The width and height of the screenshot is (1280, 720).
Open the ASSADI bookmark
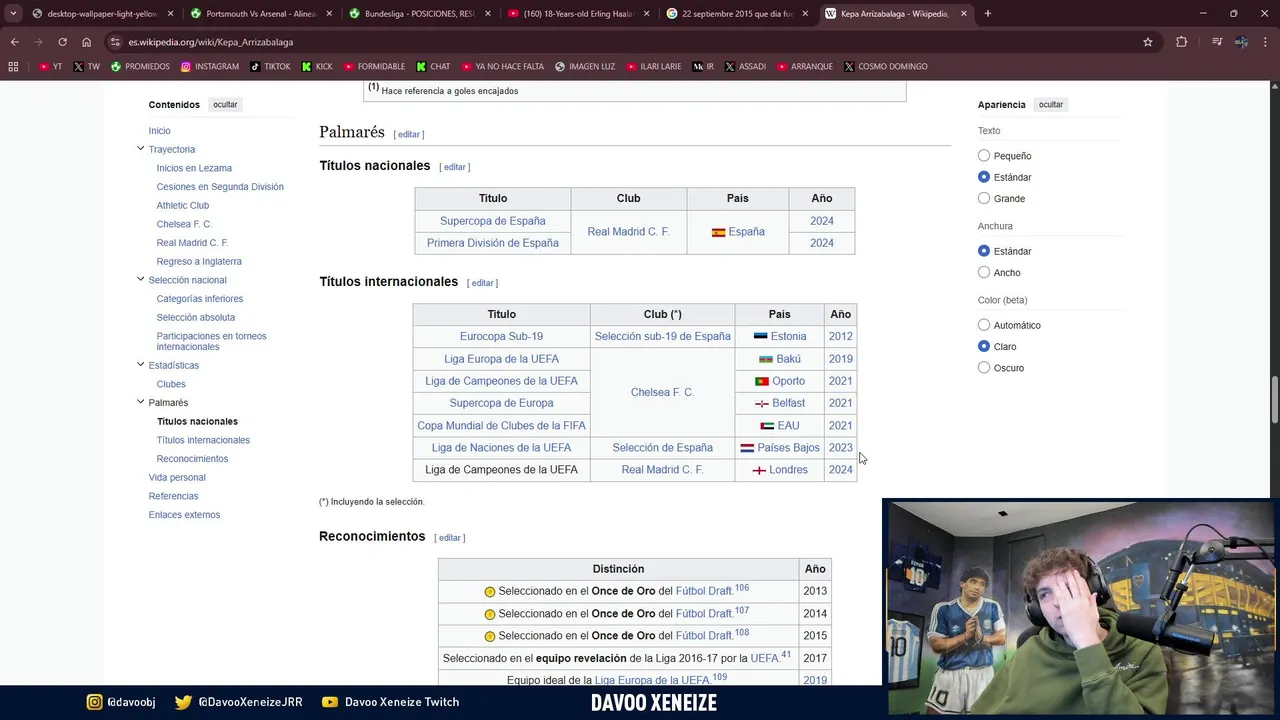tap(745, 67)
